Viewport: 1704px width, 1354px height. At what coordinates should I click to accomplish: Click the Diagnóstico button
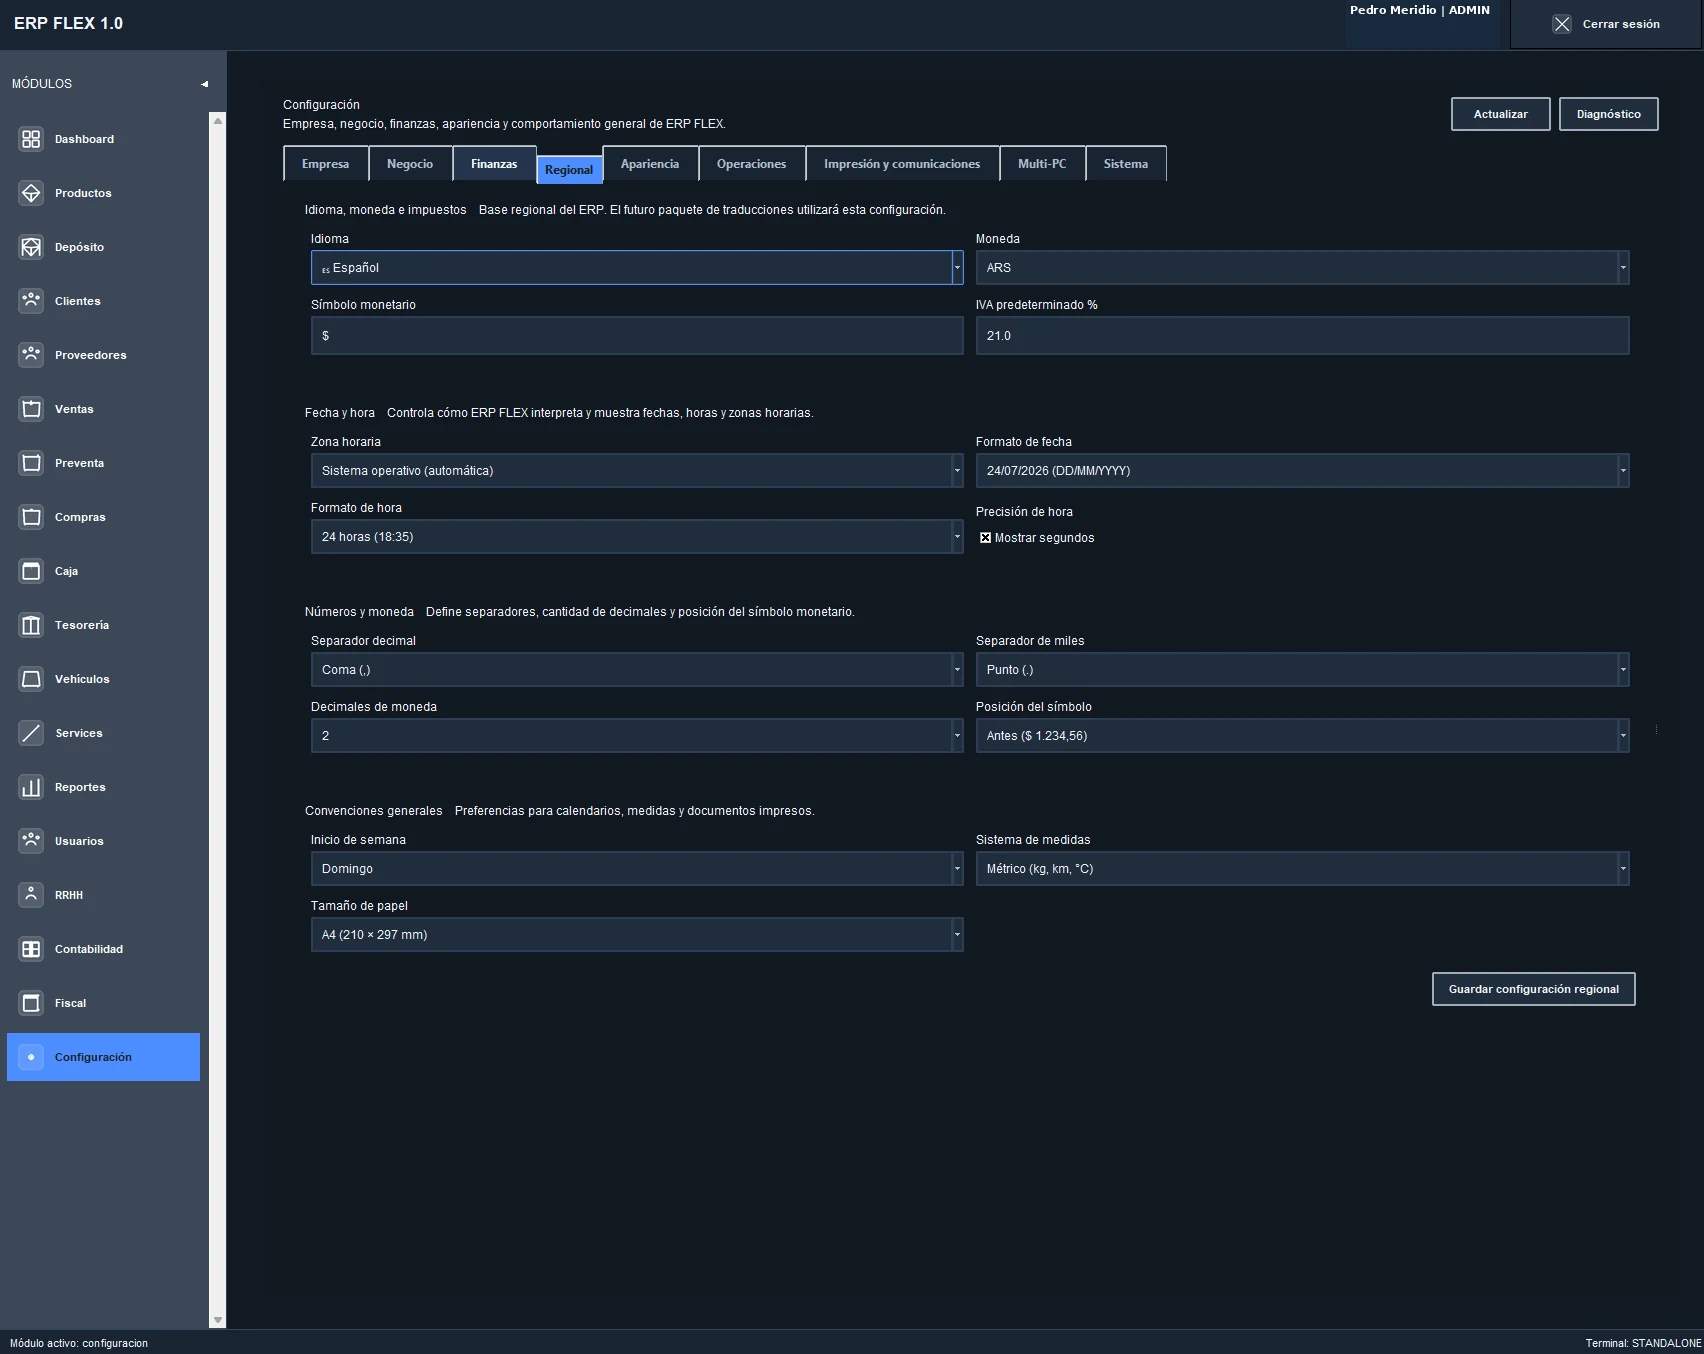(x=1608, y=114)
